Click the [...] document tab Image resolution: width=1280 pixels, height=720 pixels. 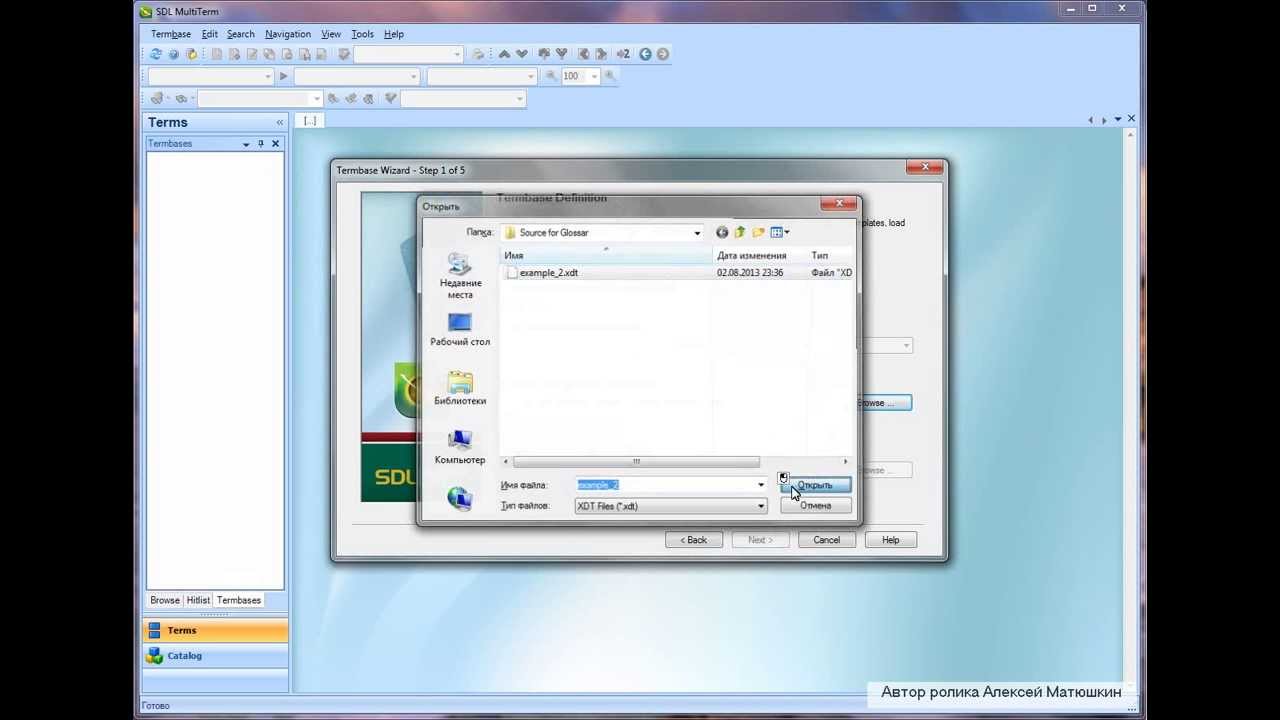[x=310, y=121]
